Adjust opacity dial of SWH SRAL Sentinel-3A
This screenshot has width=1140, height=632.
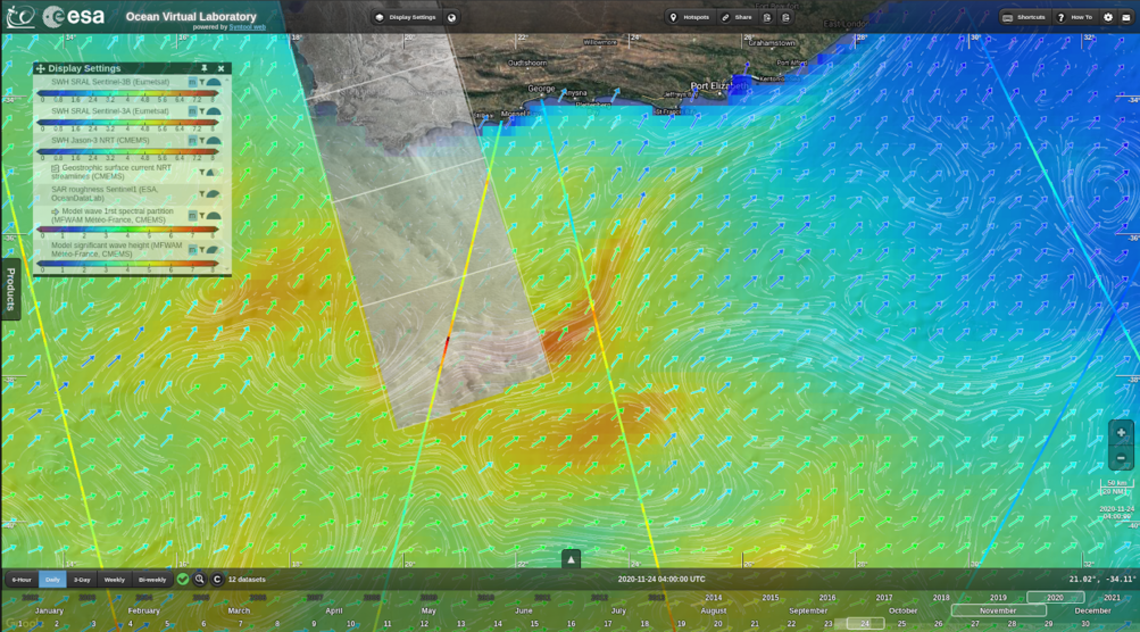point(214,111)
